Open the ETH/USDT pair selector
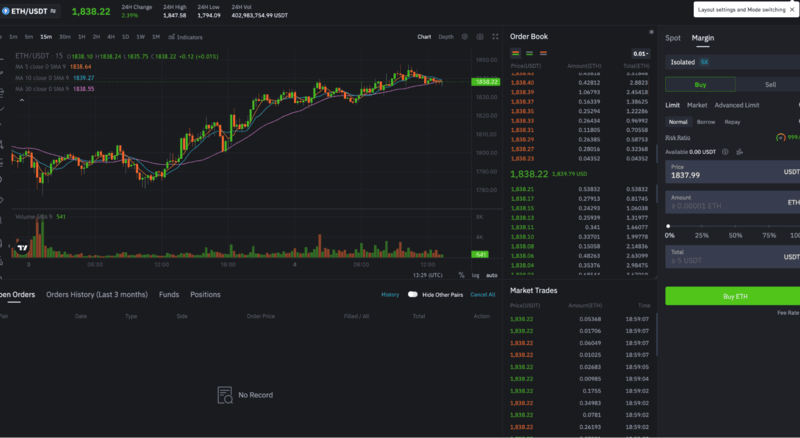 (30, 11)
